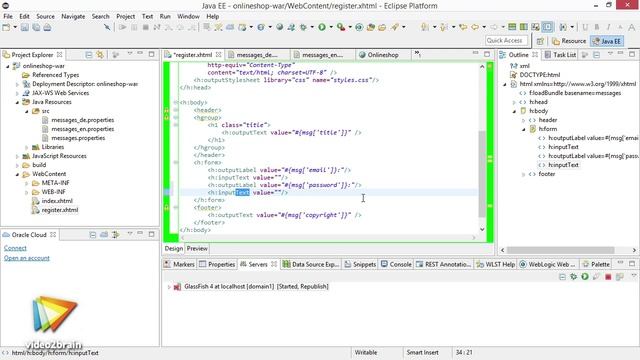Click the Open an account link
The height and width of the screenshot is (360, 640).
pyautogui.click(x=27, y=258)
